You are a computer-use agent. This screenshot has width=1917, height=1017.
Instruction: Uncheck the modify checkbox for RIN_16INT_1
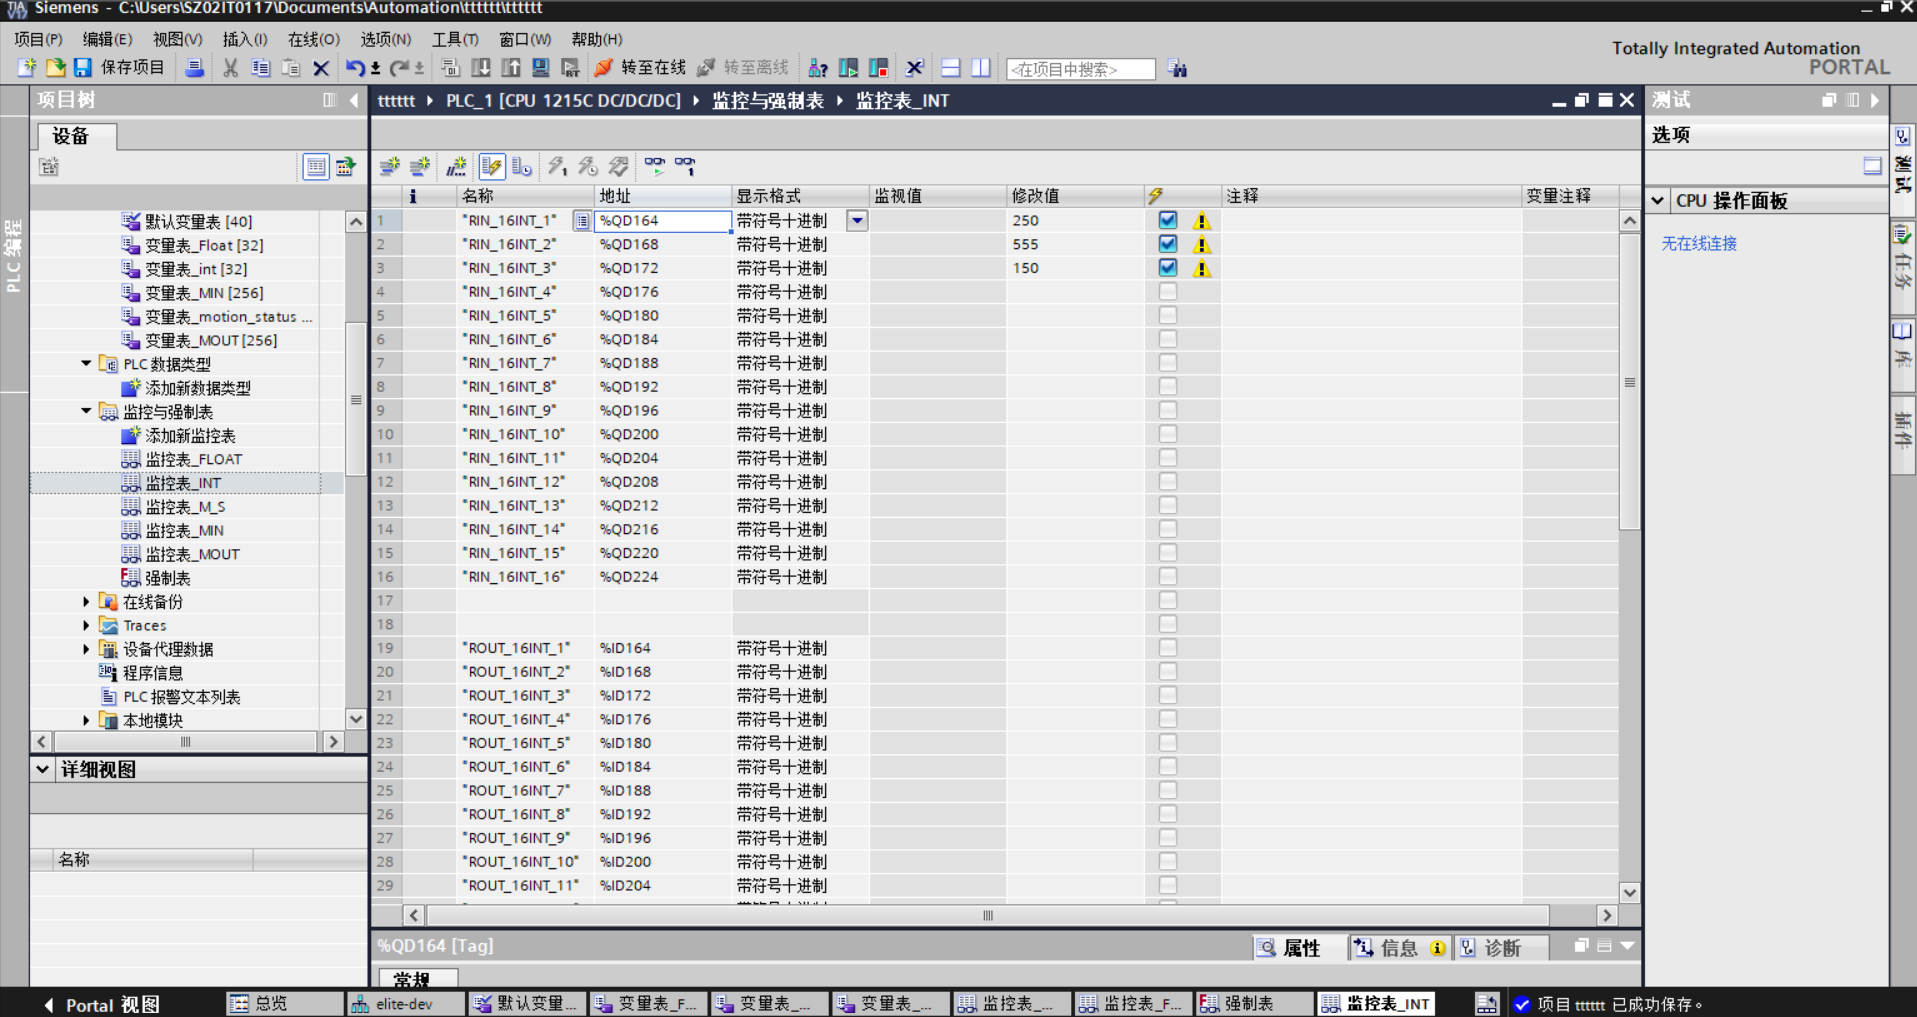(1167, 220)
